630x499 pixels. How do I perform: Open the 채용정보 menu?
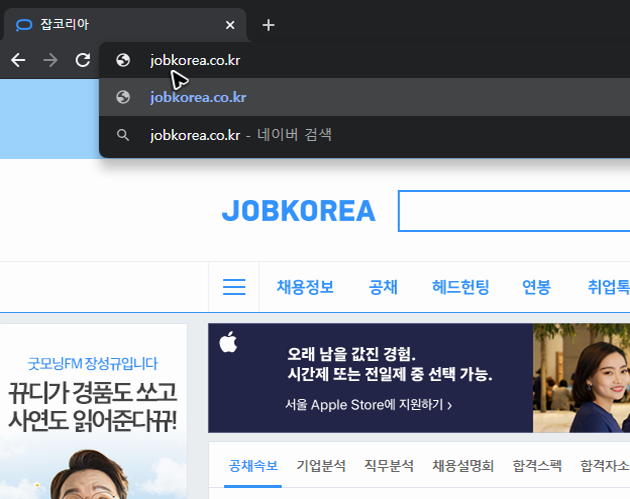[x=305, y=287]
